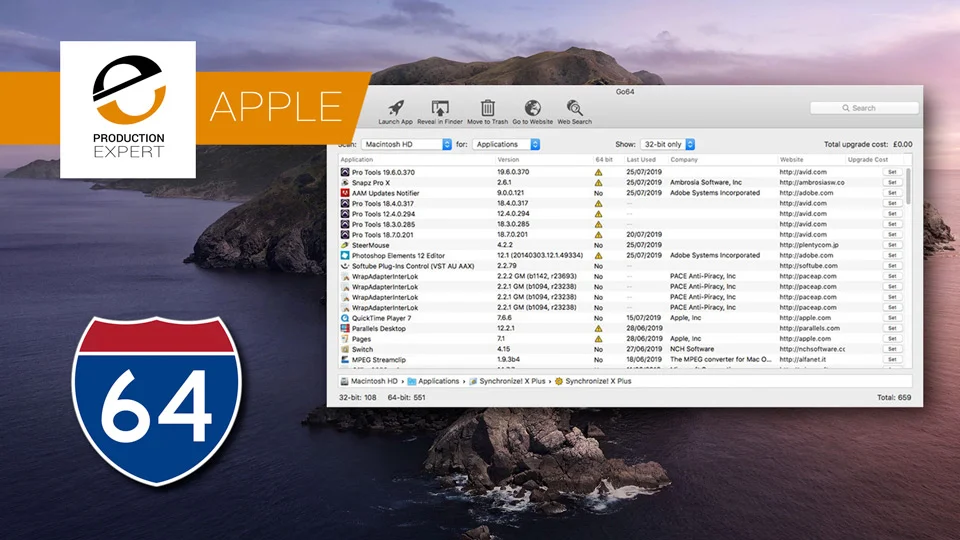Select the Photoshop Elements 12 Editor icon
Viewport: 960px width, 540px height.
click(345, 255)
